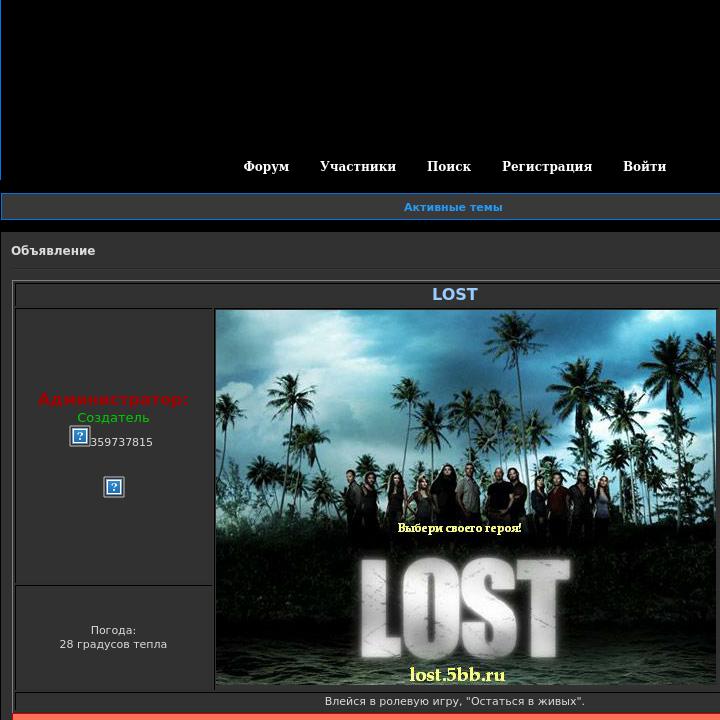Open the Регистрация sign-up page
720x720 pixels.
(547, 166)
